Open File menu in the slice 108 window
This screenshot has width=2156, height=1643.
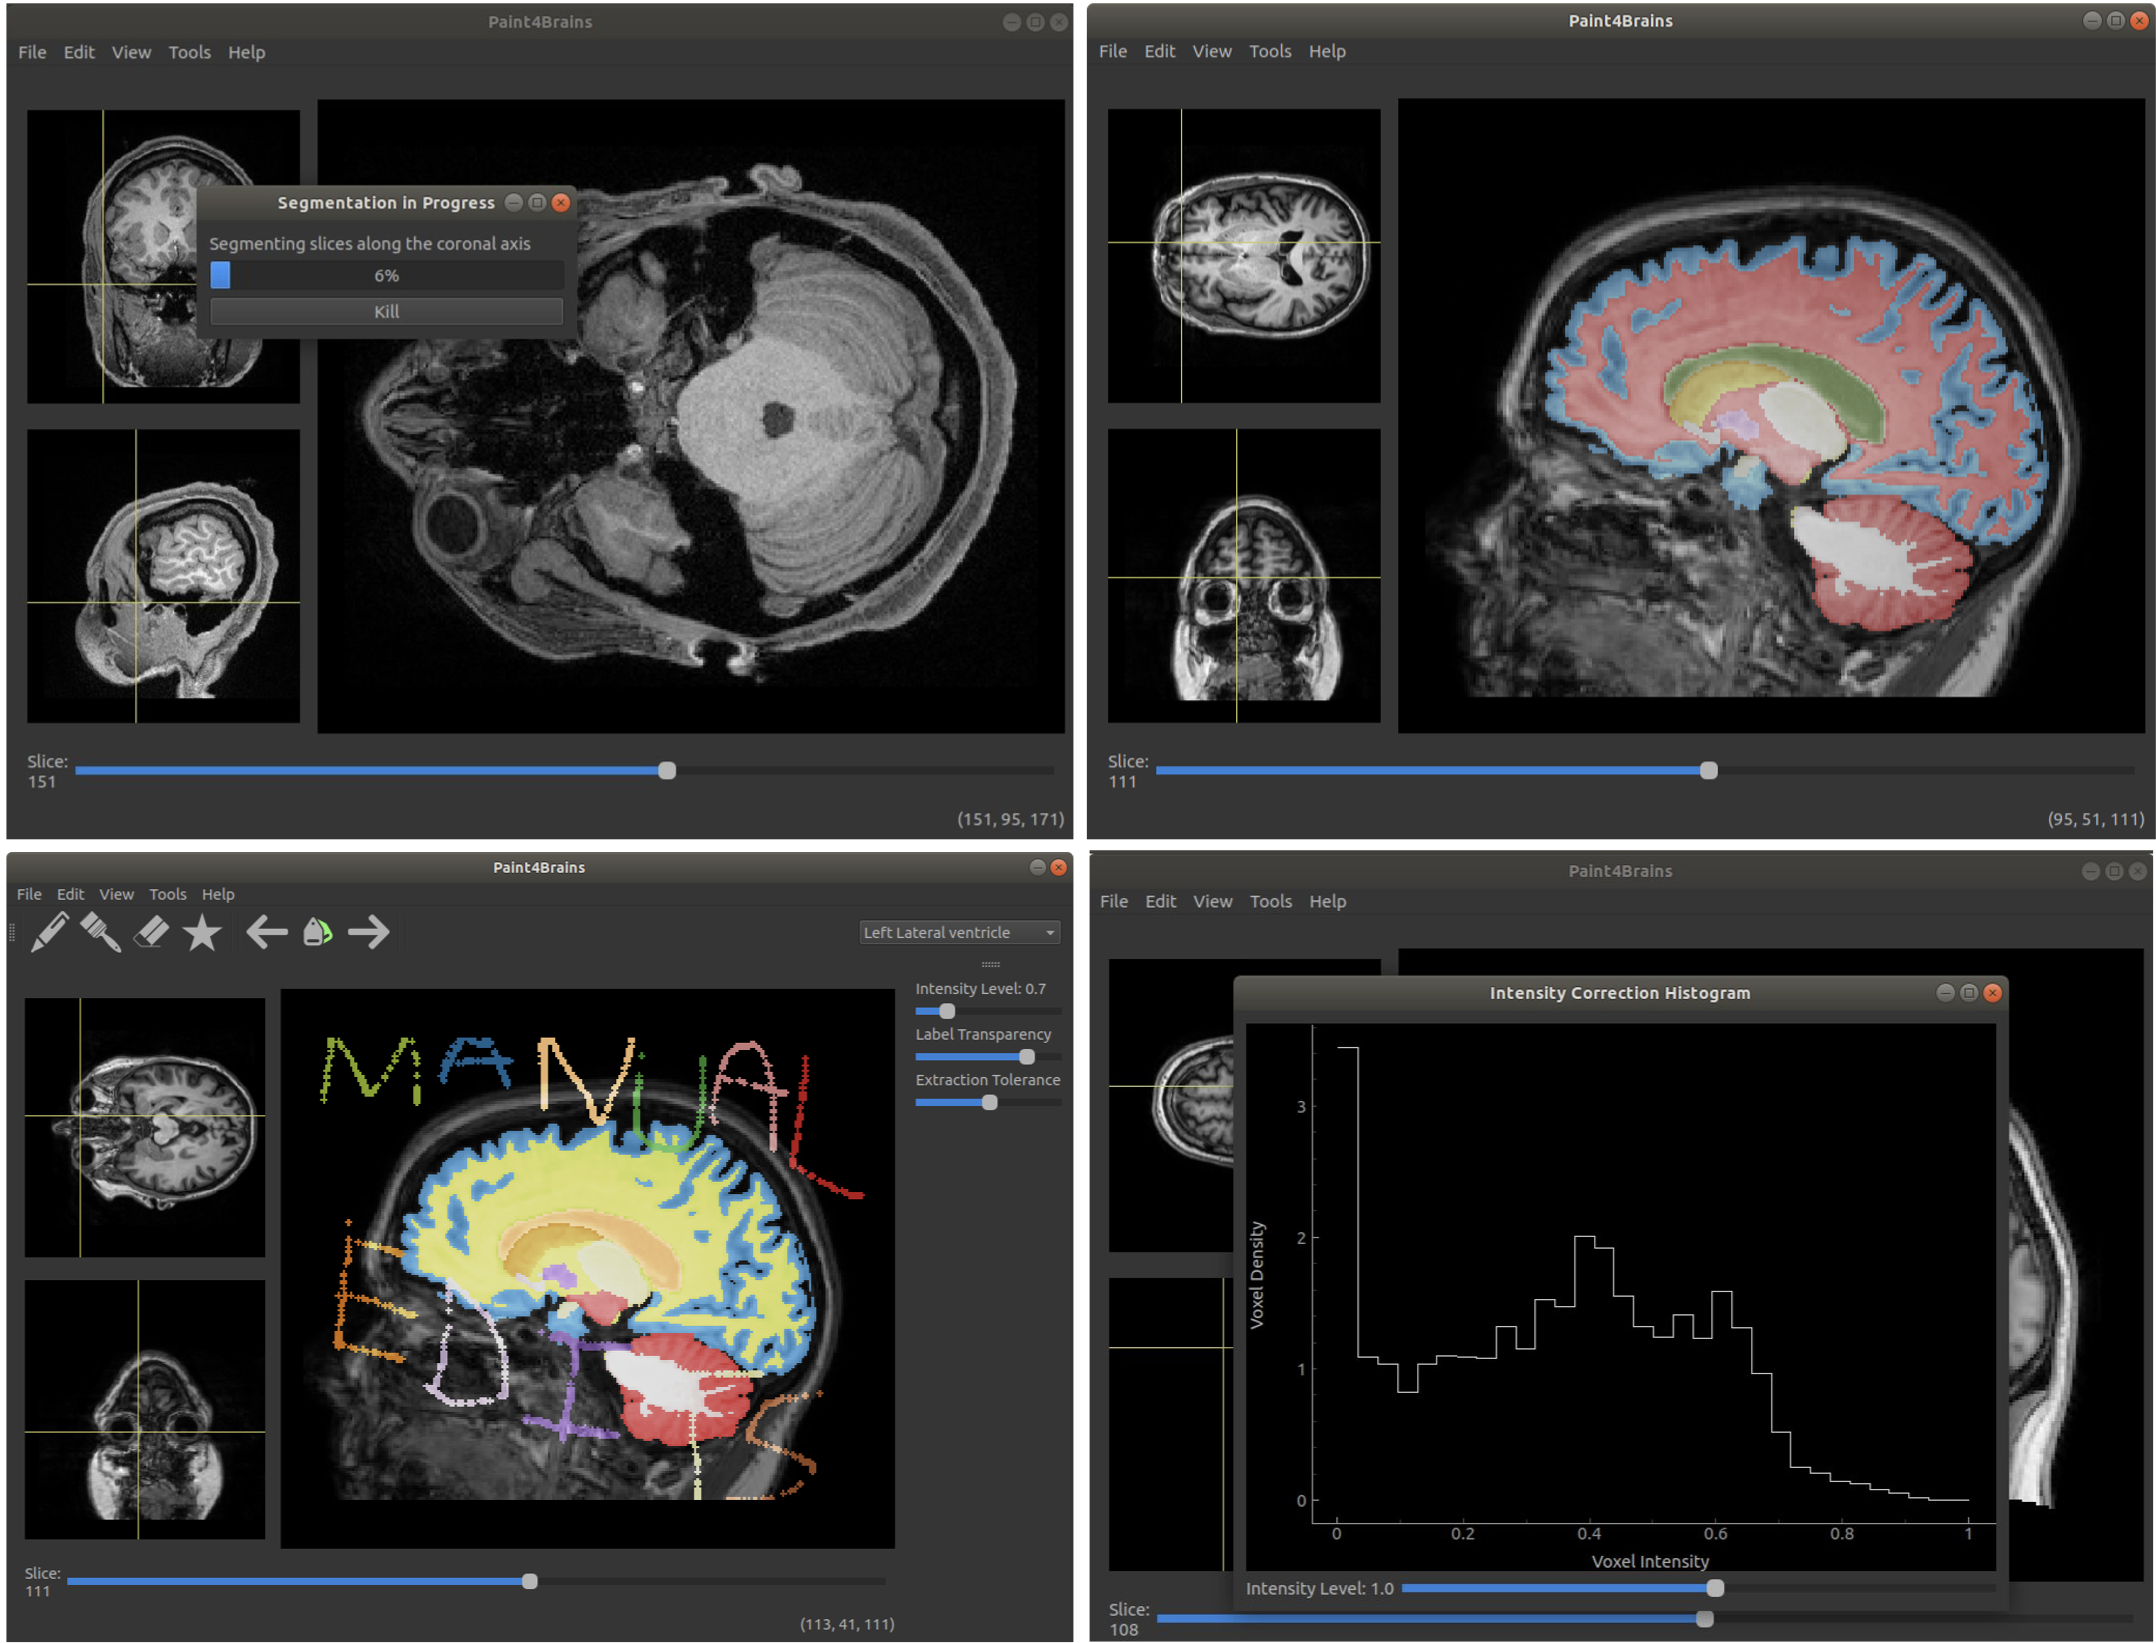coord(1114,901)
